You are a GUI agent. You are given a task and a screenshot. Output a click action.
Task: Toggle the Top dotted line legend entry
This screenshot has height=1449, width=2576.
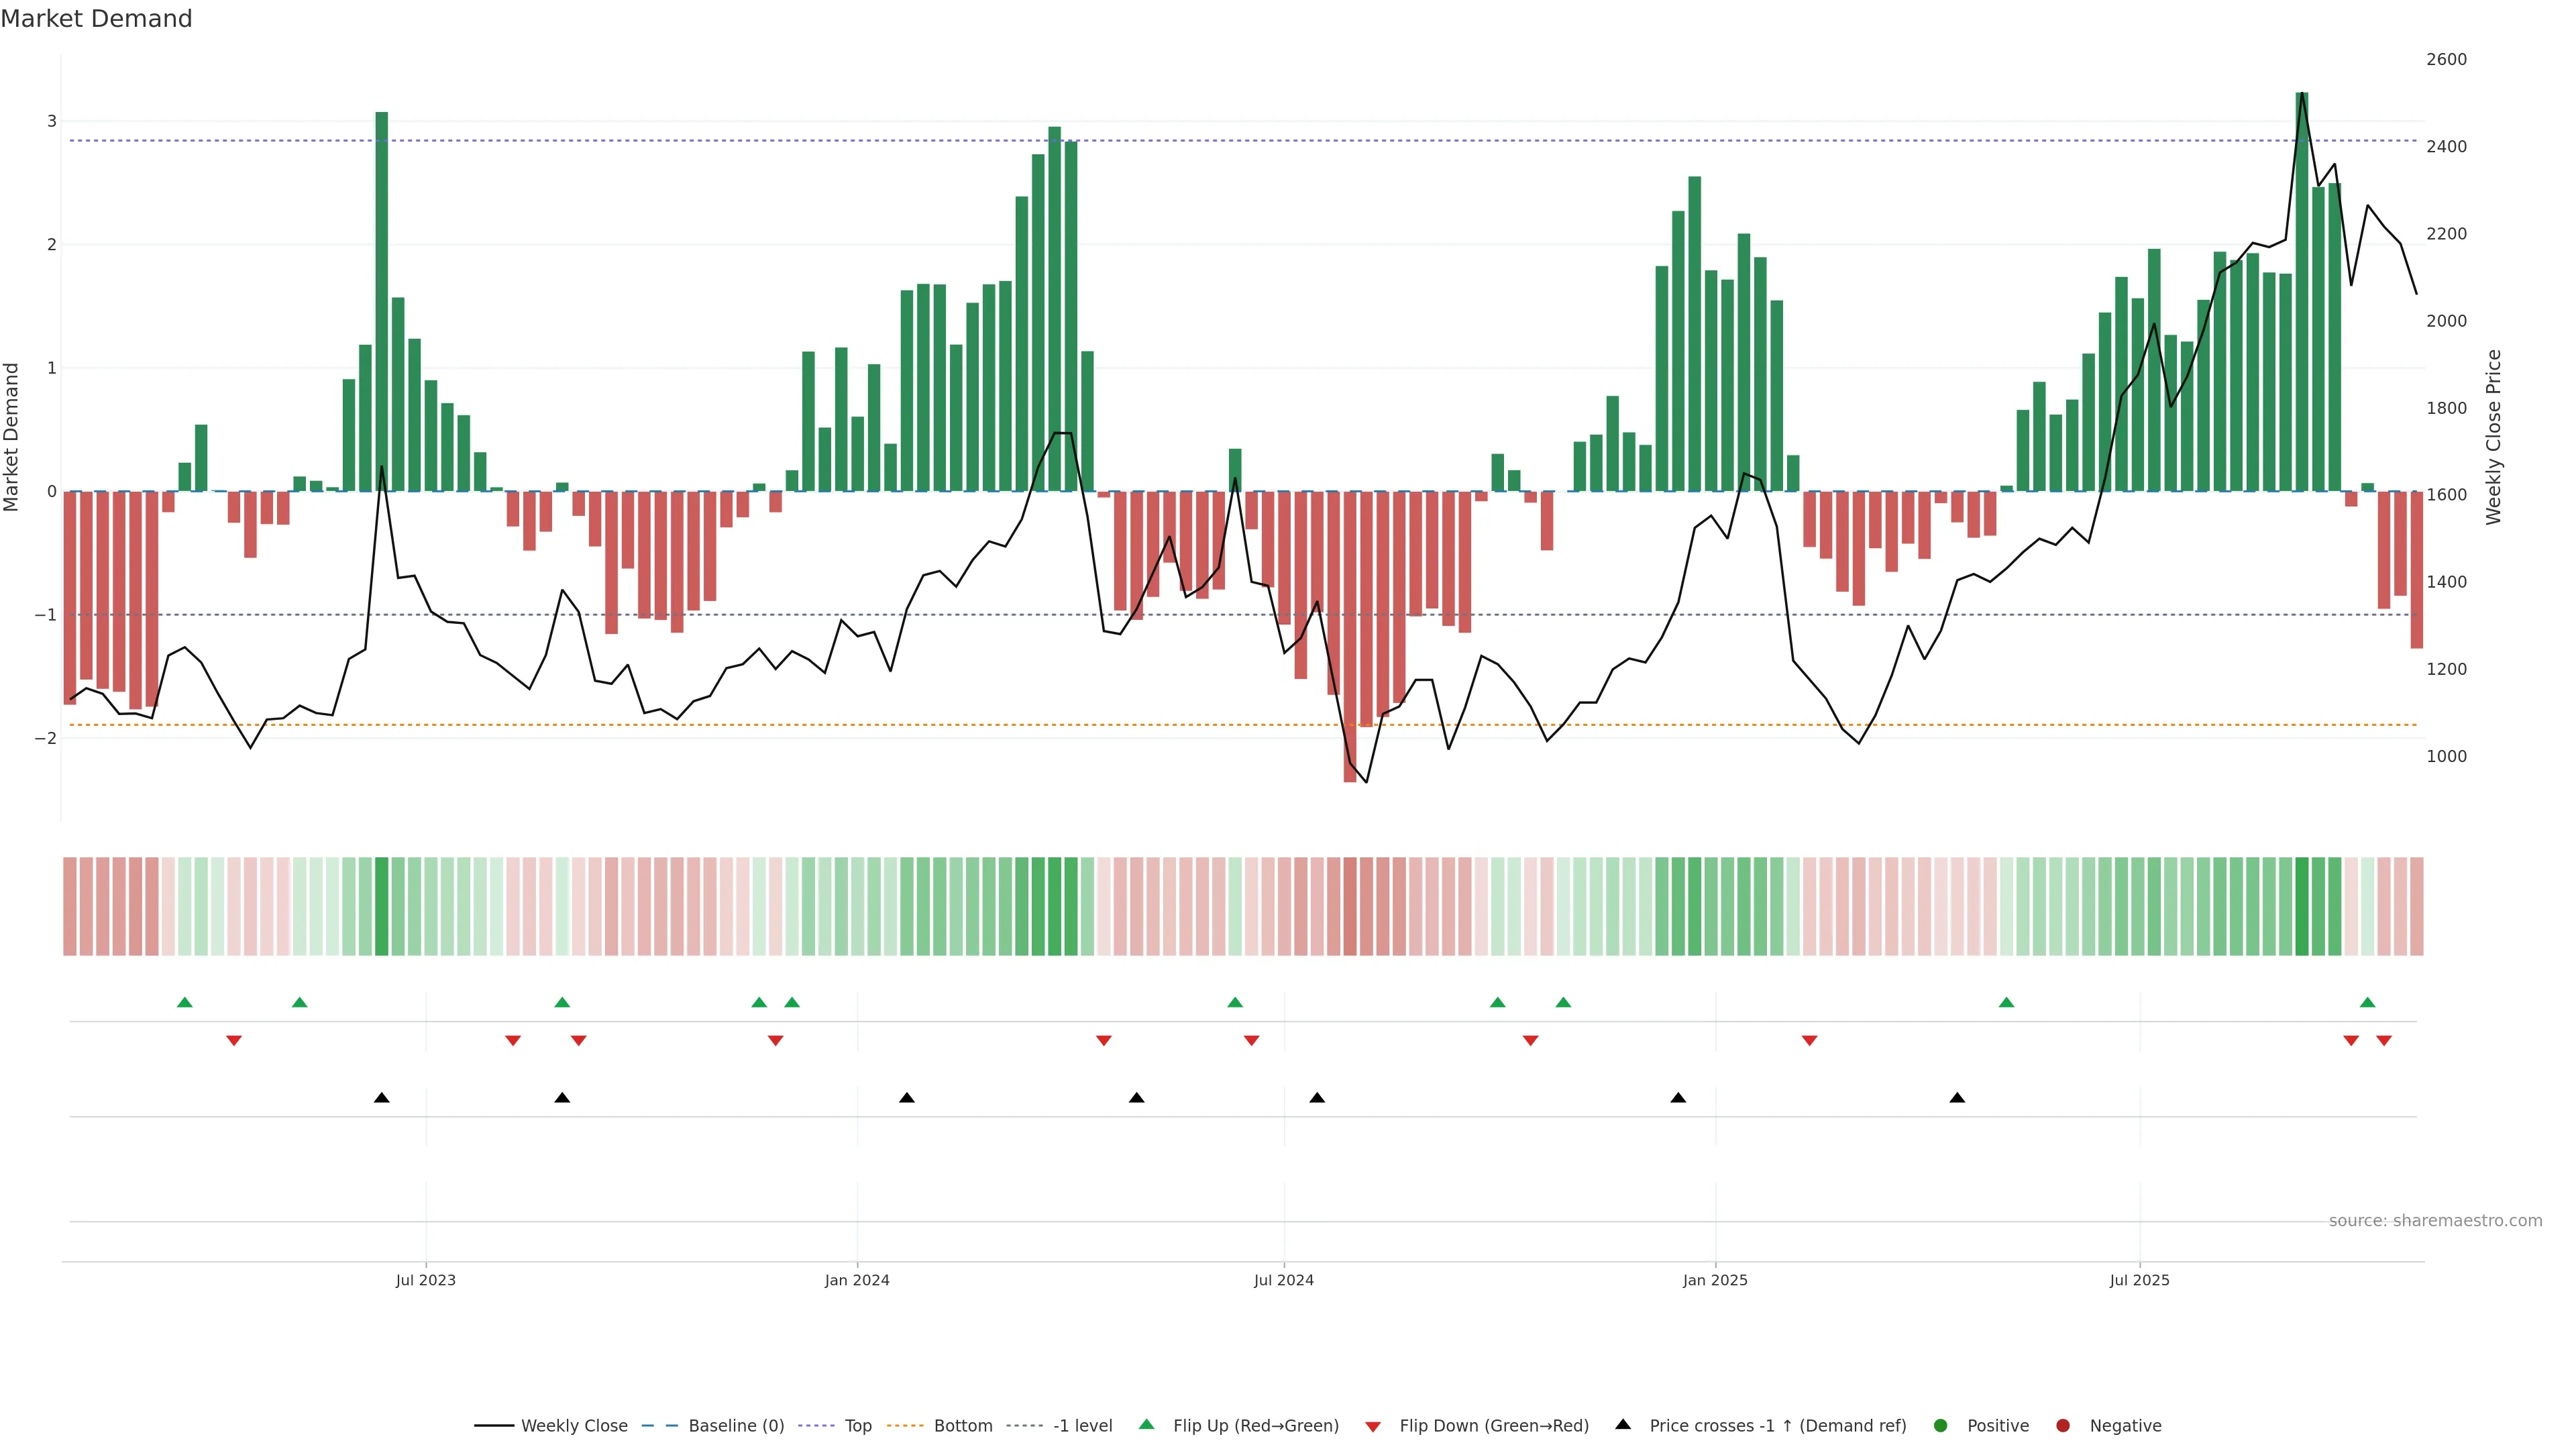coord(857,1425)
